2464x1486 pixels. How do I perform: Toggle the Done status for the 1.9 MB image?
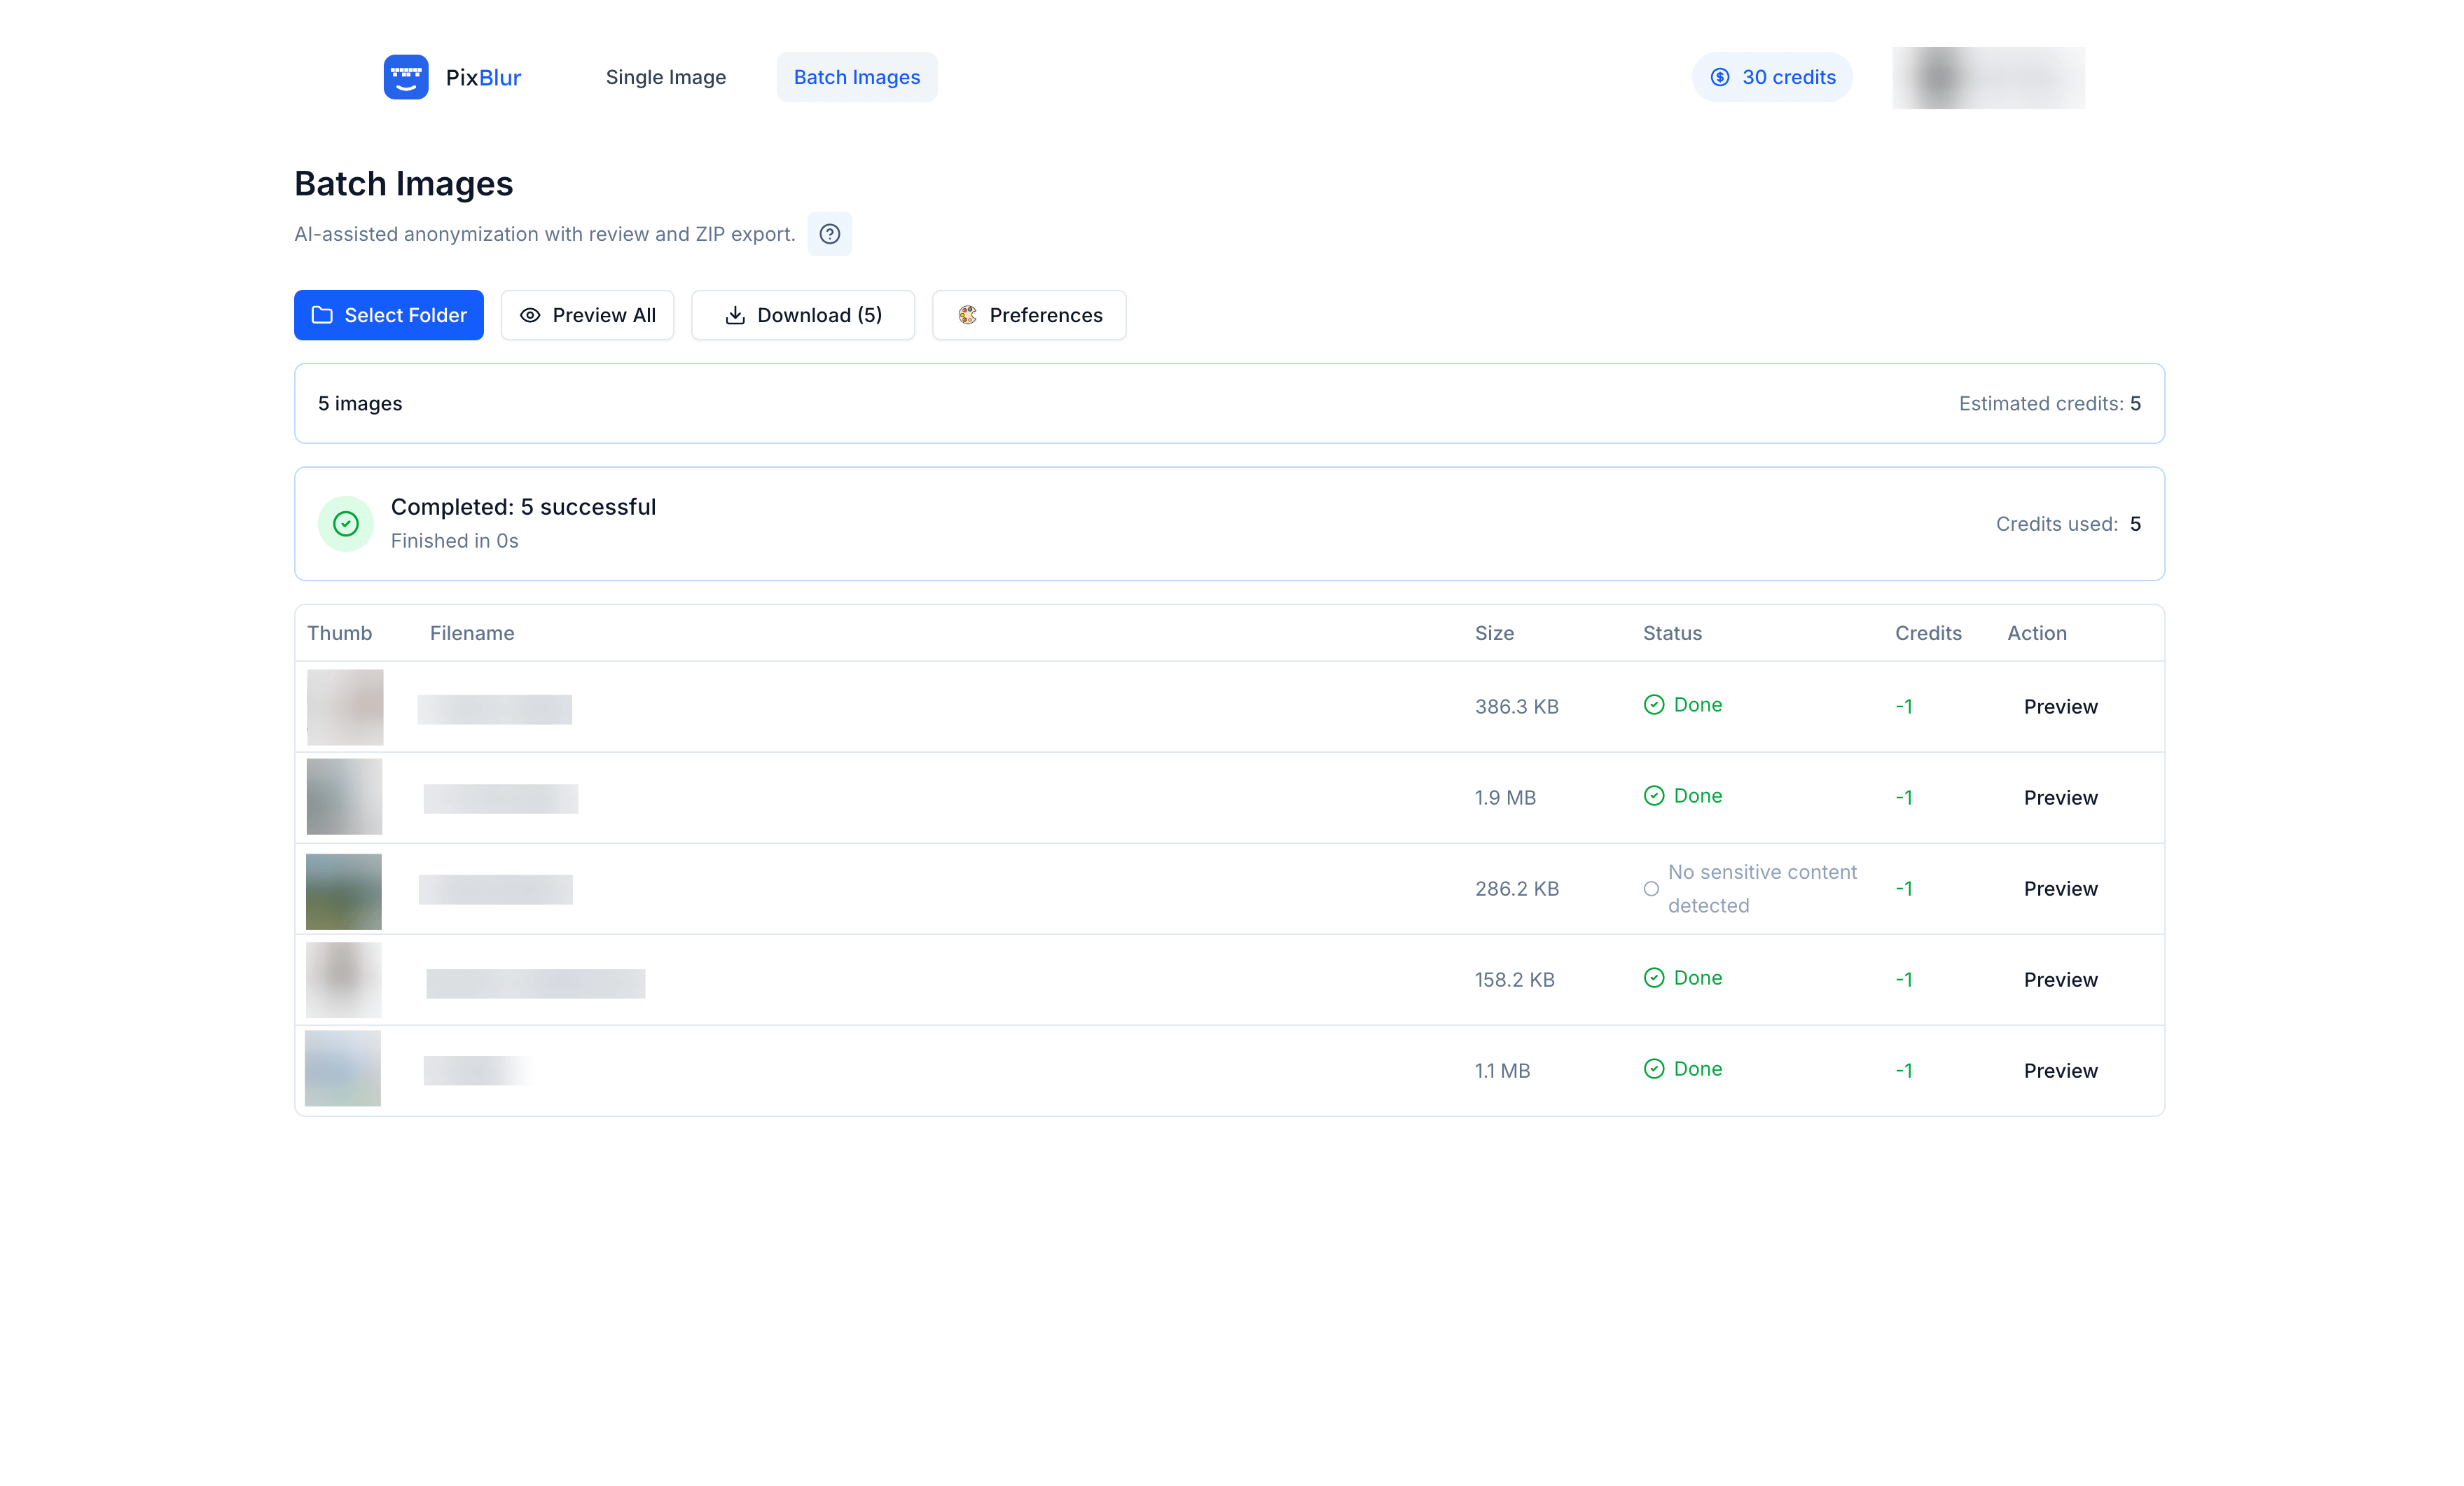coord(1654,796)
